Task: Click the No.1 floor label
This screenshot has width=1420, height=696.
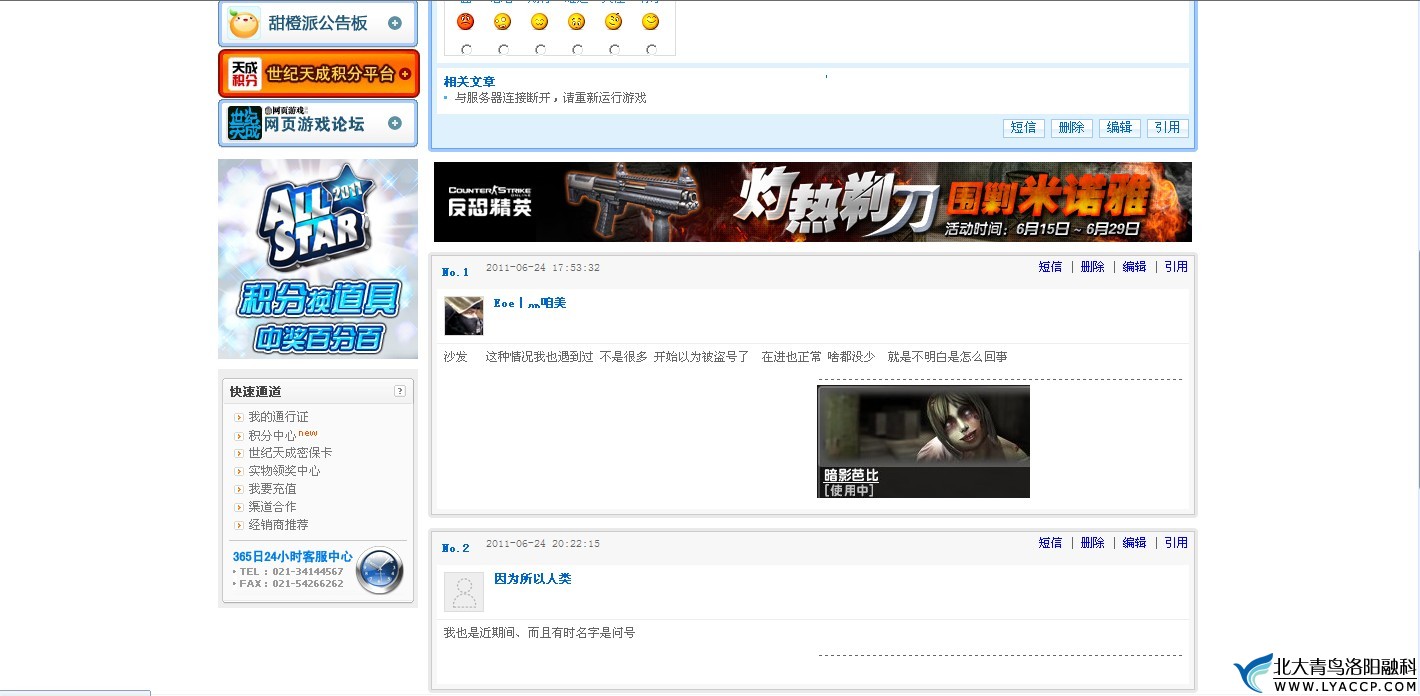Action: (x=455, y=272)
